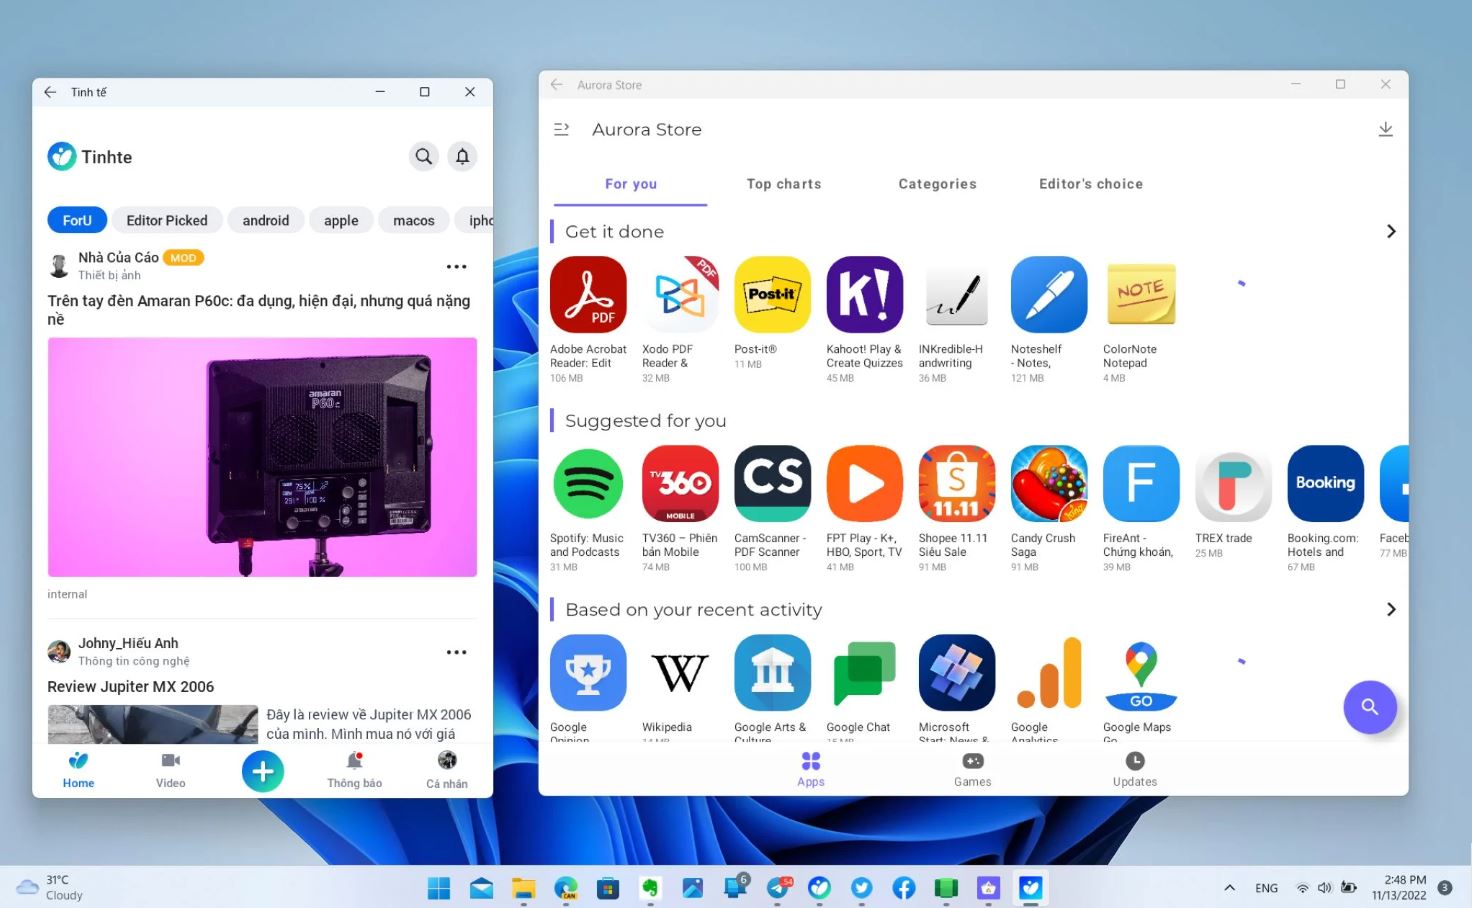Select the apple filter chip

click(341, 220)
